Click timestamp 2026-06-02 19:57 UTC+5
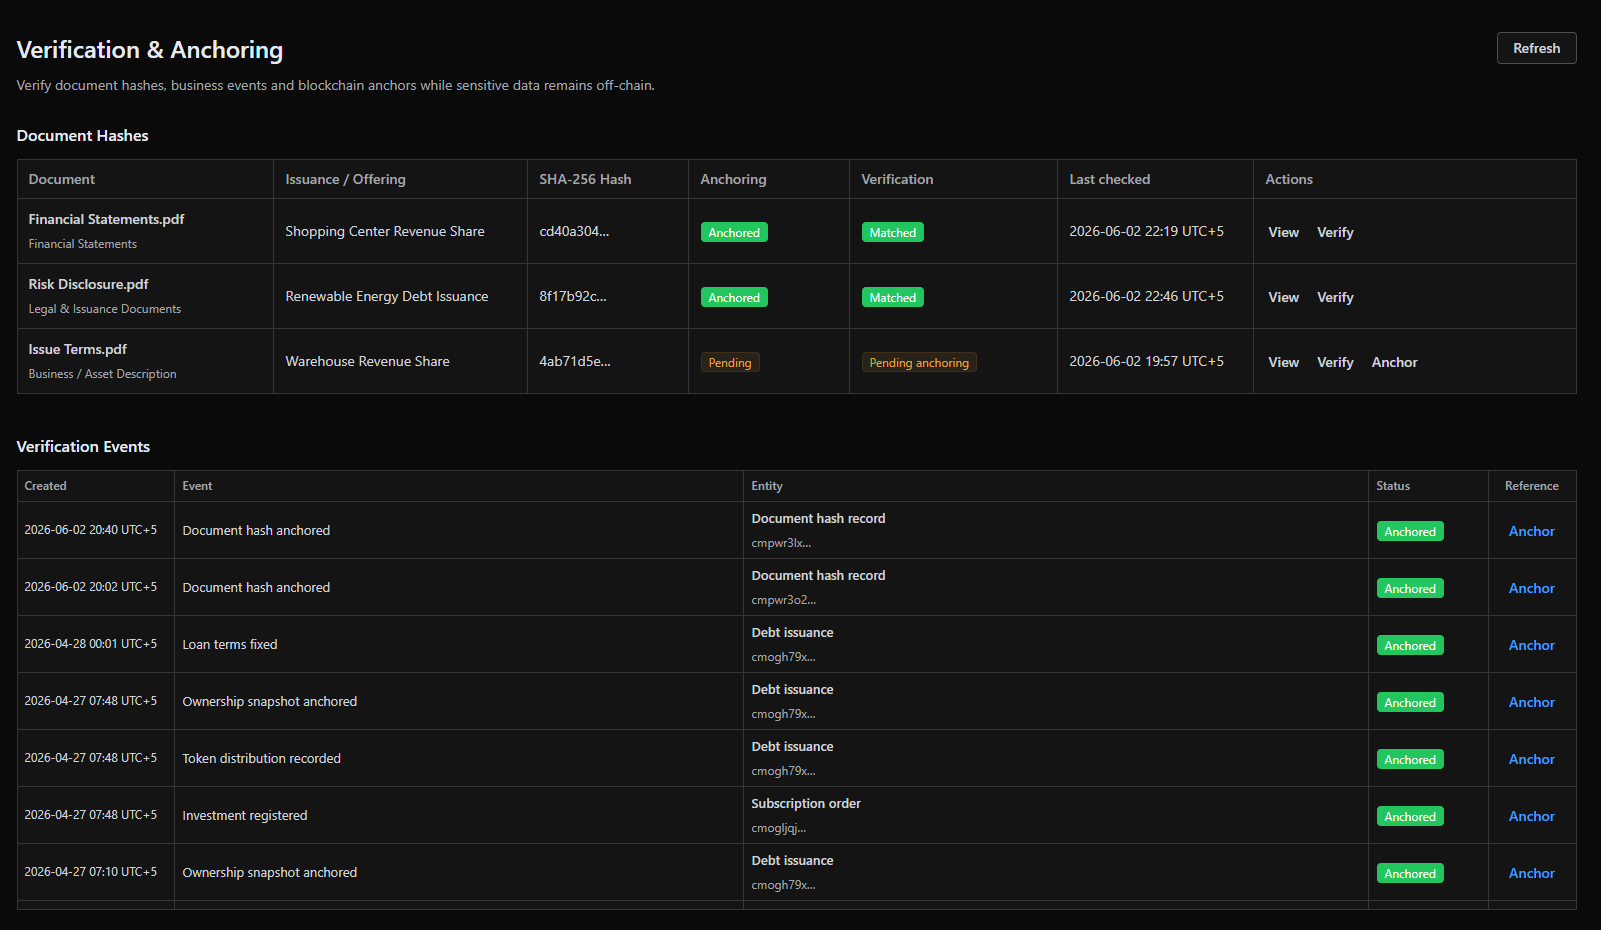 1146,361
